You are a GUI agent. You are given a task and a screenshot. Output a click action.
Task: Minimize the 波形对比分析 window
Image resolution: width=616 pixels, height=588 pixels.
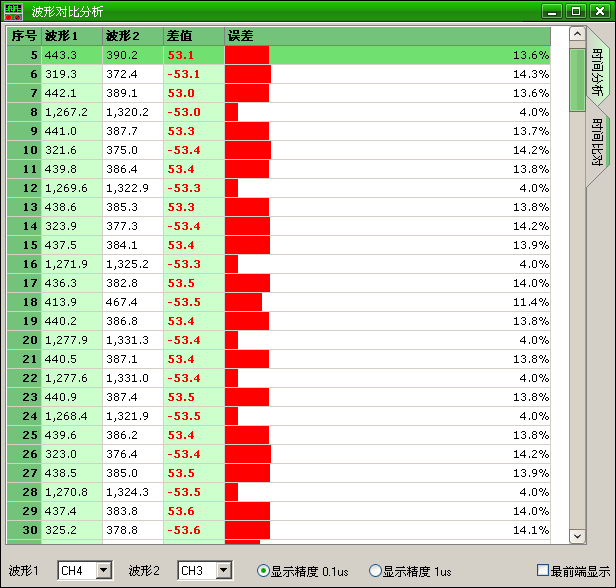point(553,11)
